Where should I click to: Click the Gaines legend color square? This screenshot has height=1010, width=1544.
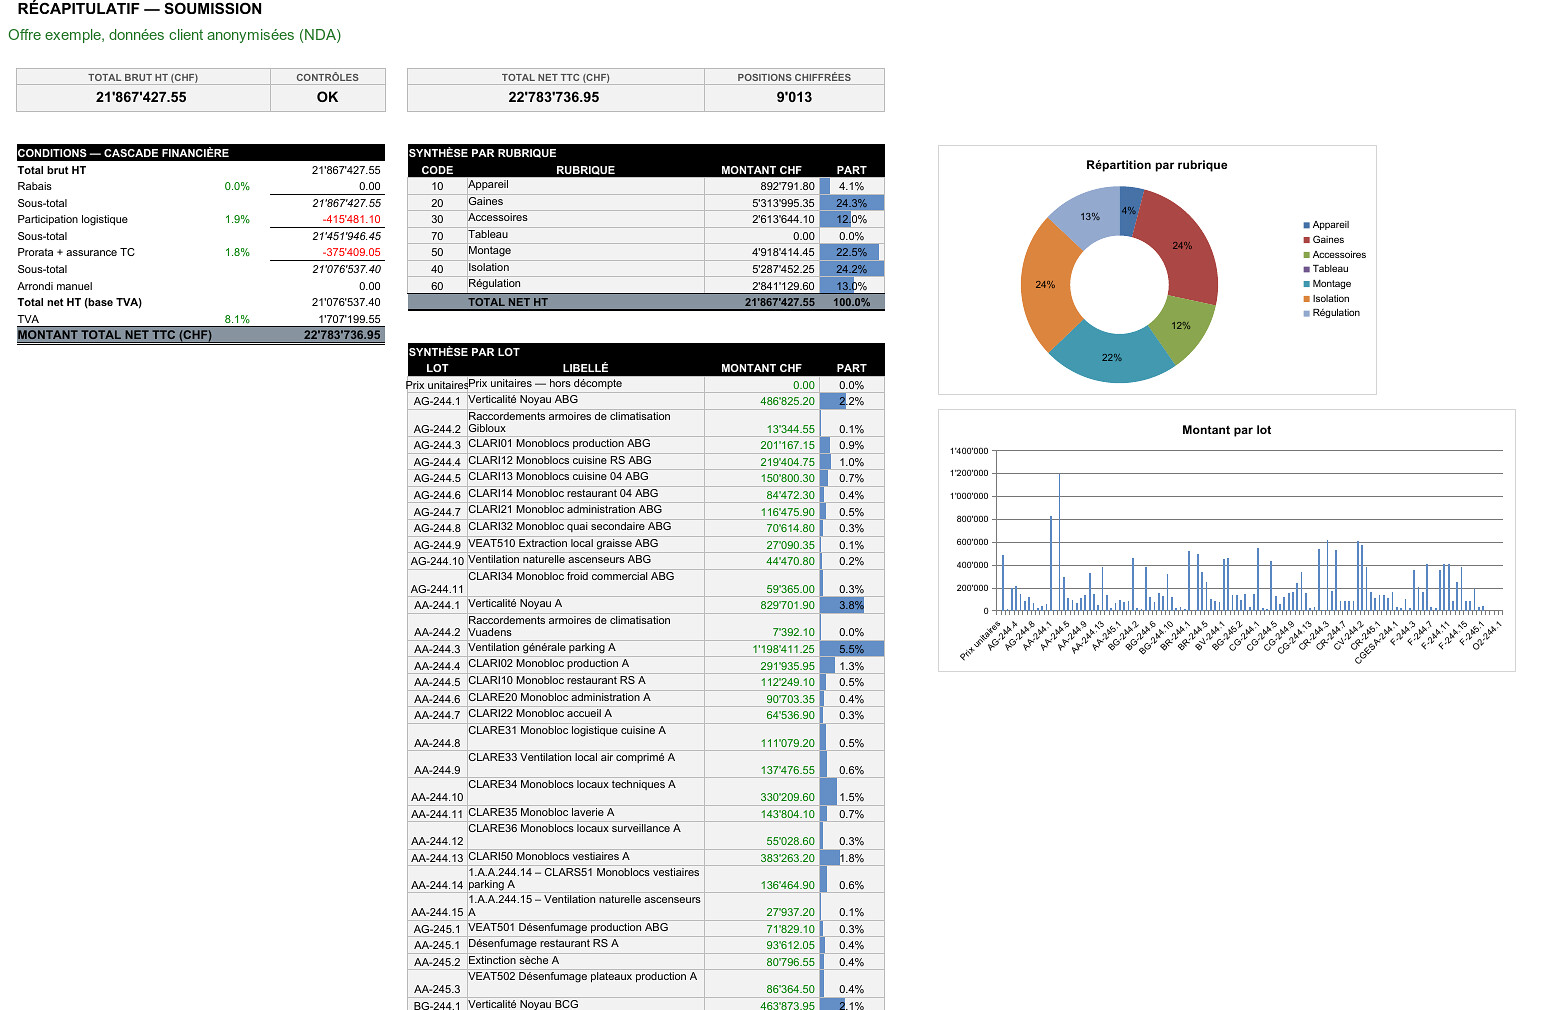point(1306,240)
